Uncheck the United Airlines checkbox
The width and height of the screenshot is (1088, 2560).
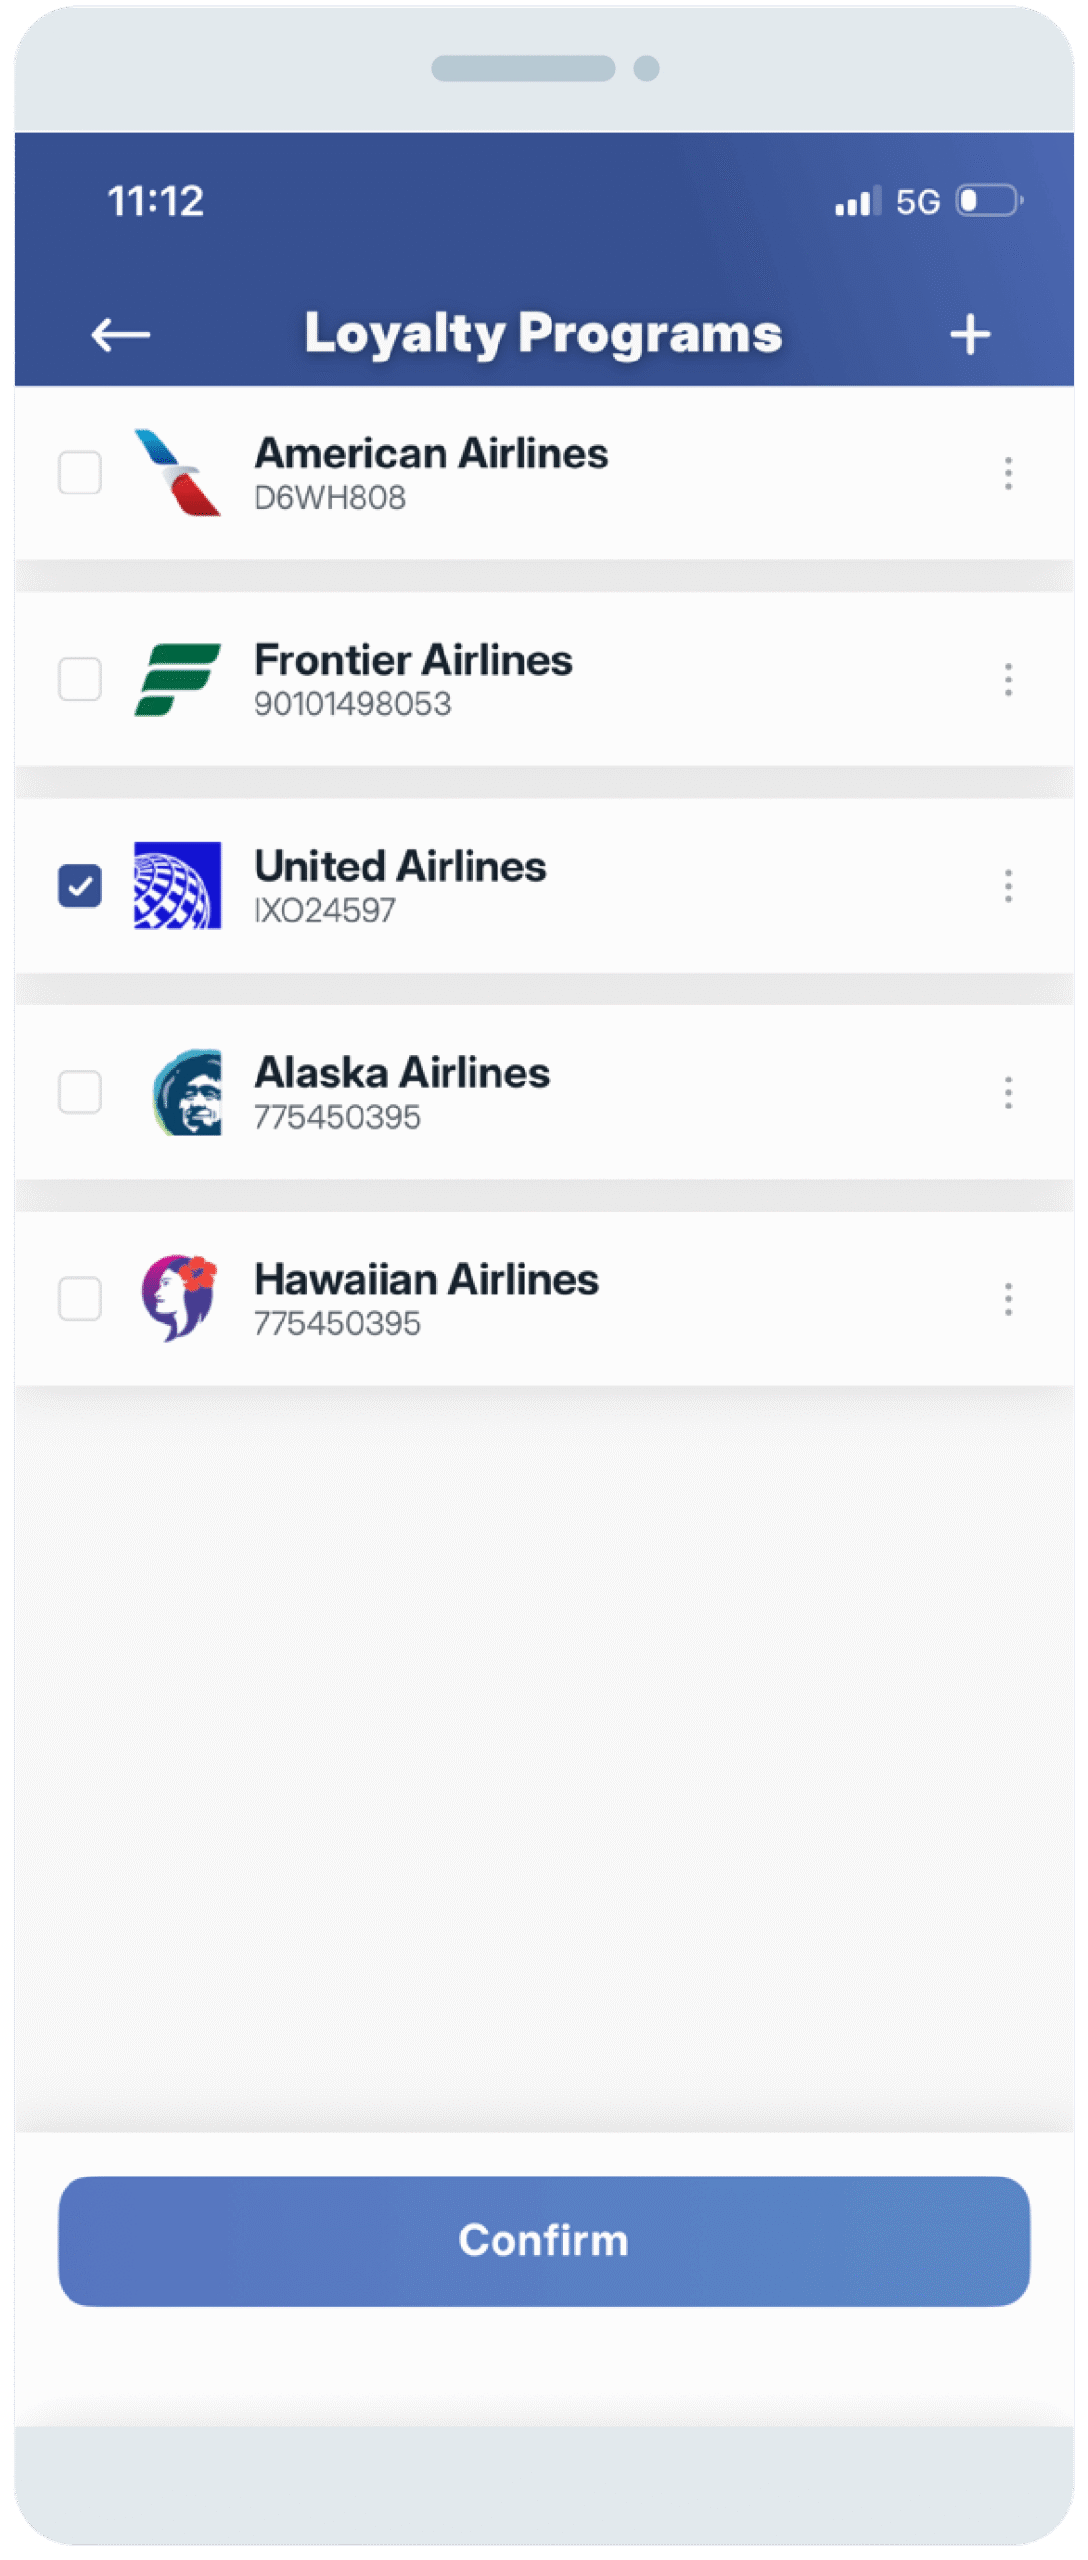click(80, 886)
